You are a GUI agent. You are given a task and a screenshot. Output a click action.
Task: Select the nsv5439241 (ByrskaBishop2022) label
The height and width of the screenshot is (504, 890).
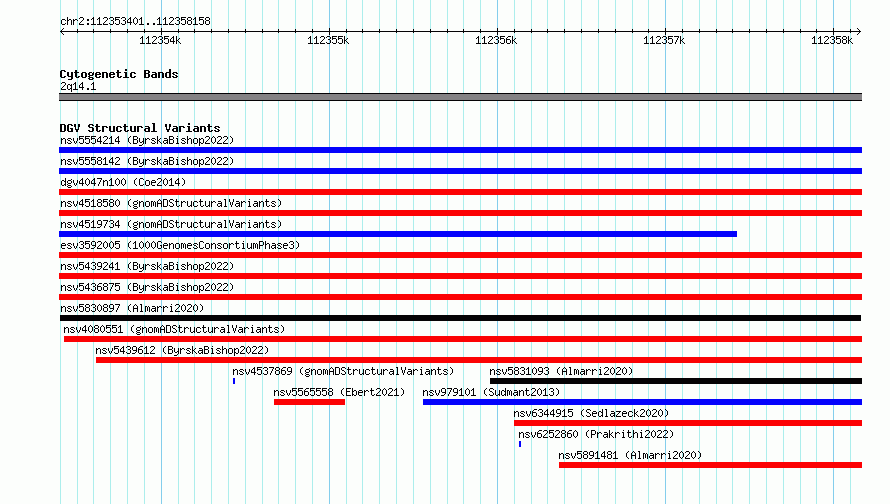click(147, 266)
